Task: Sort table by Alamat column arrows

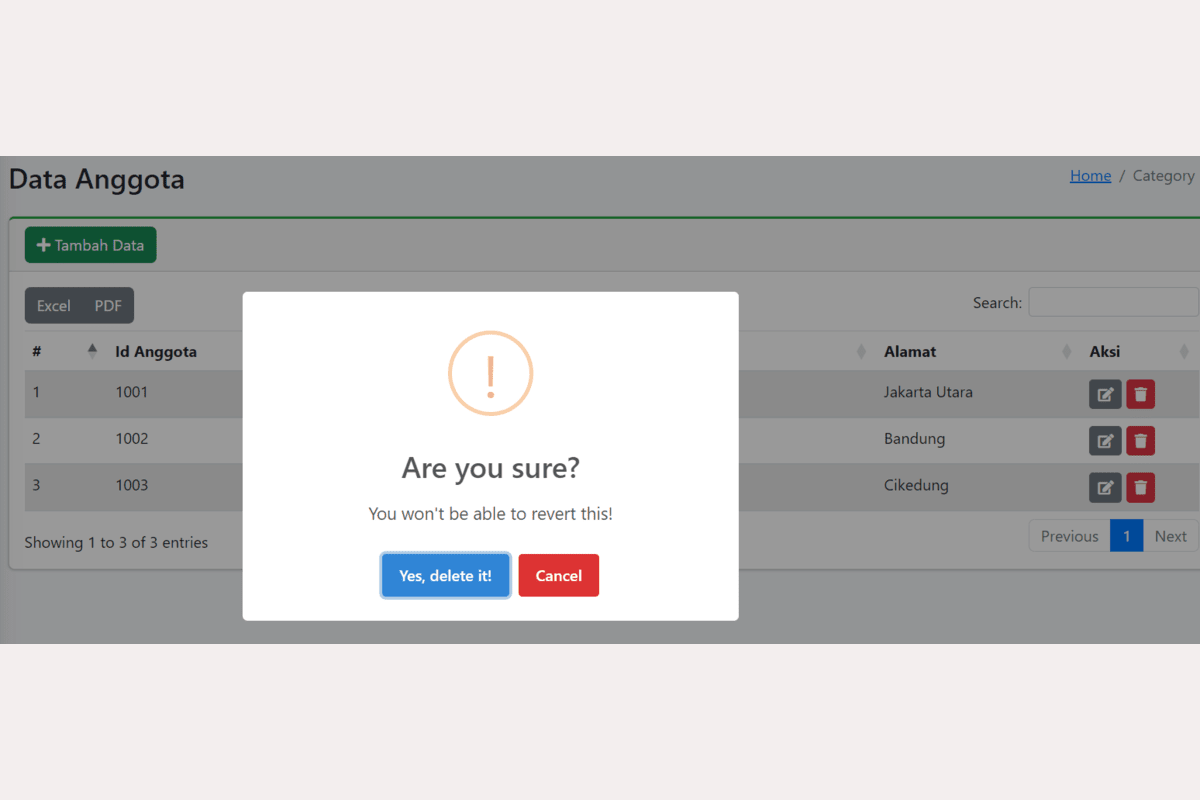Action: (1066, 352)
